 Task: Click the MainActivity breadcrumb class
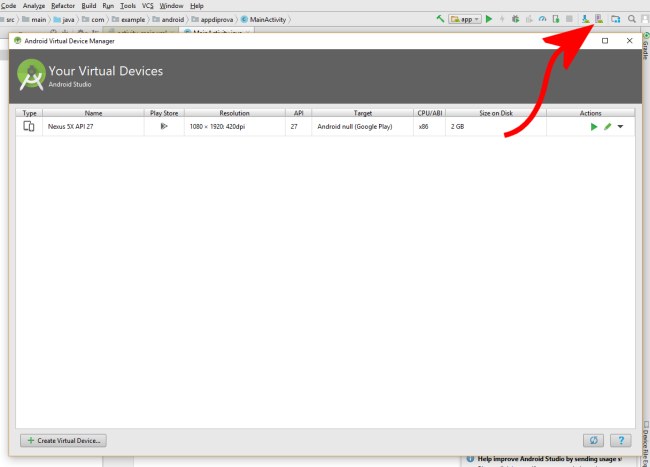(264, 19)
